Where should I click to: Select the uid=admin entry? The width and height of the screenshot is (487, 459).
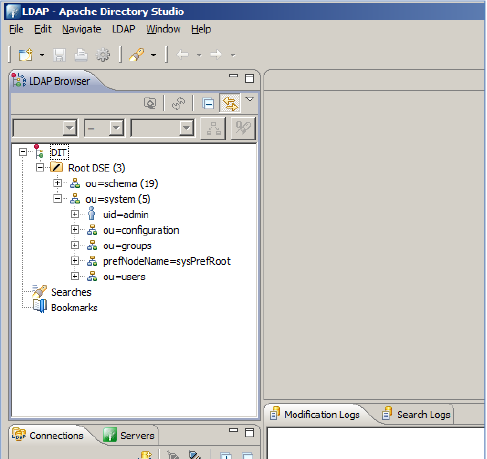[126, 215]
